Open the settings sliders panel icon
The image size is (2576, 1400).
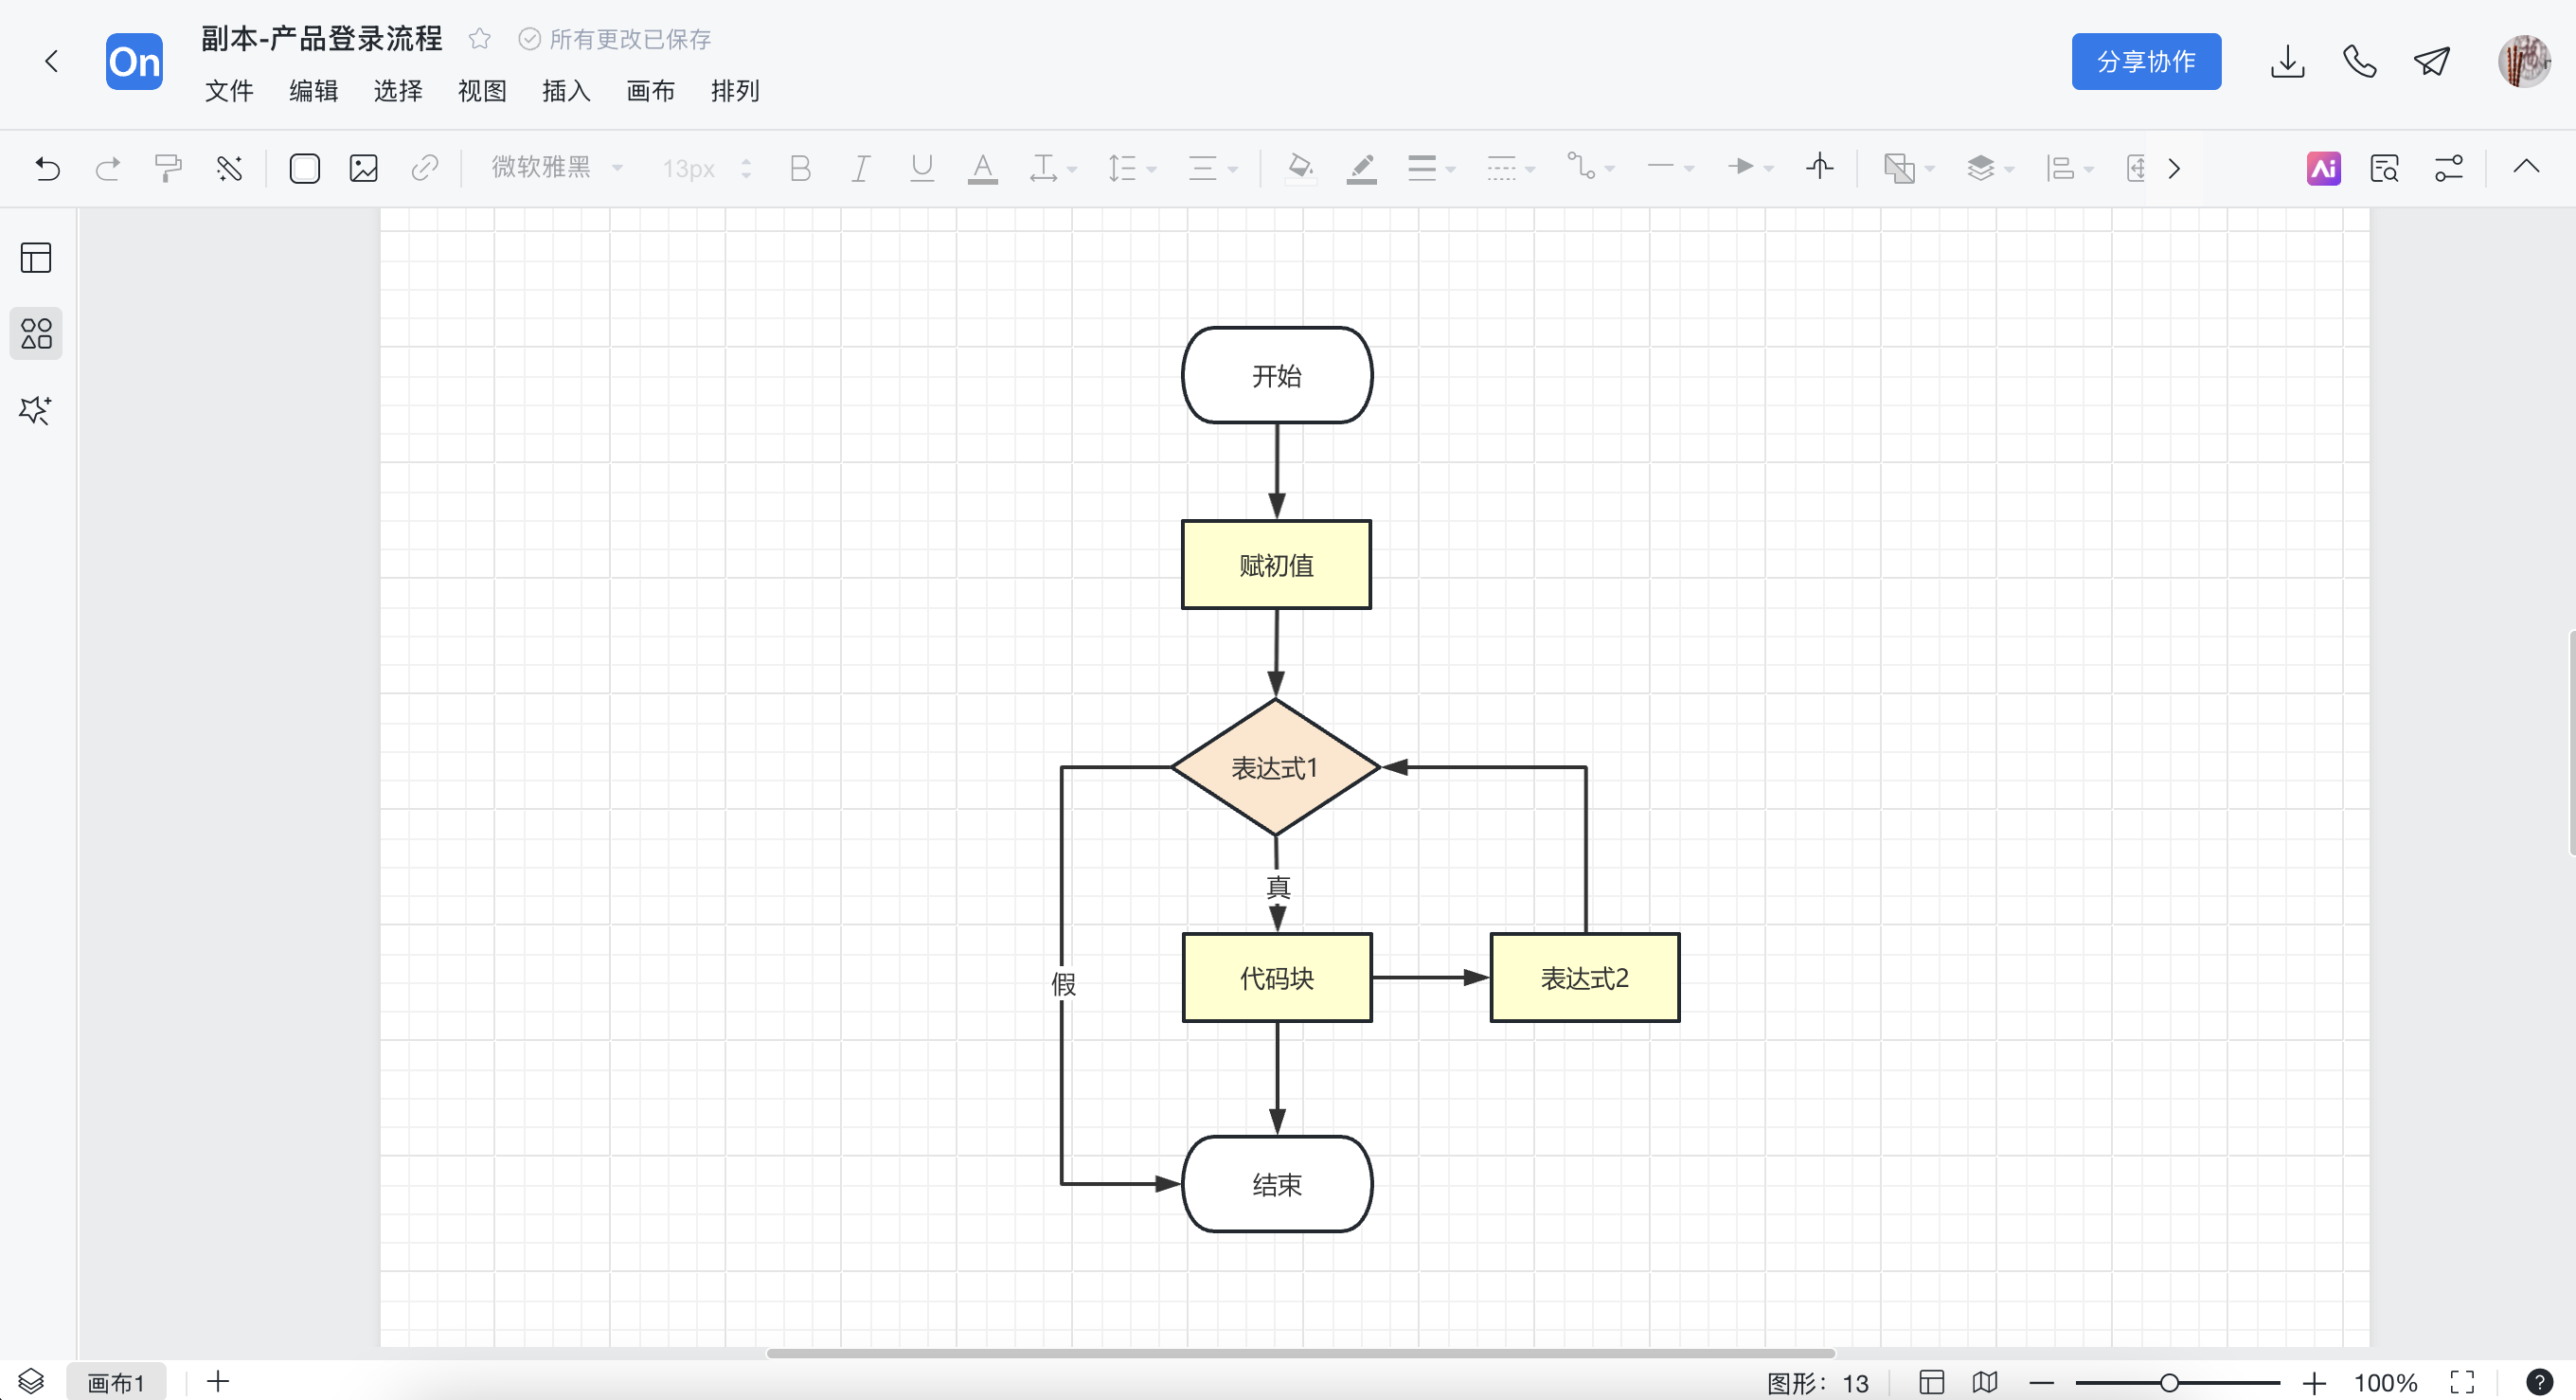tap(2448, 168)
